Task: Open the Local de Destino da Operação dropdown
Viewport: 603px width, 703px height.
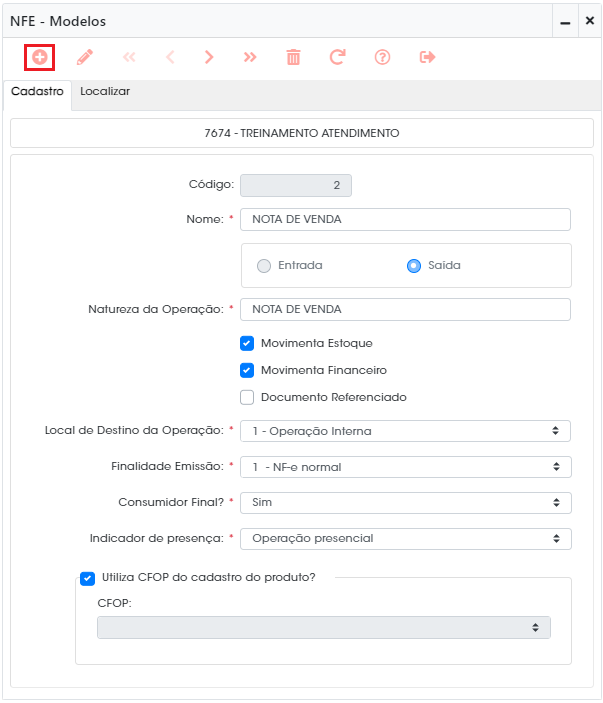Action: click(x=405, y=431)
